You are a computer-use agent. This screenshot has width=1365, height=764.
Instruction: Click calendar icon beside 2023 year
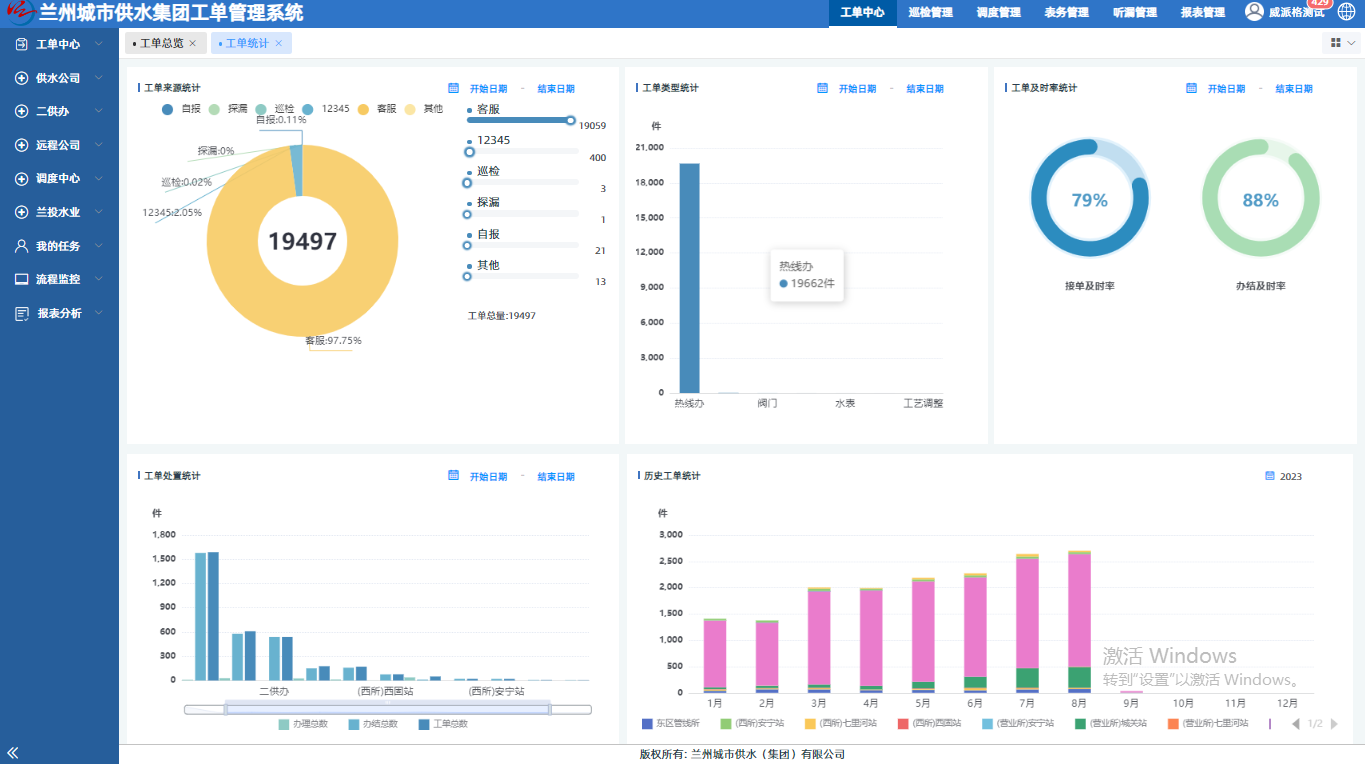[1270, 476]
